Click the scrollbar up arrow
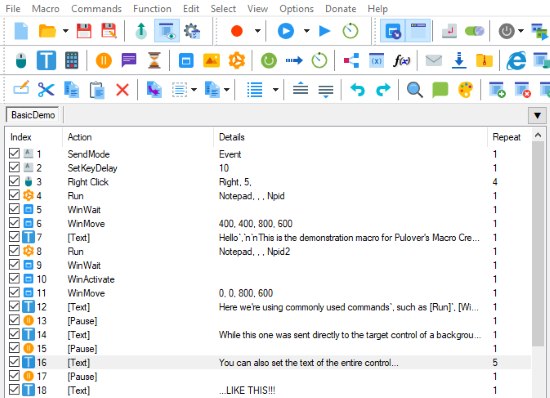This screenshot has width=550, height=398. [x=537, y=135]
